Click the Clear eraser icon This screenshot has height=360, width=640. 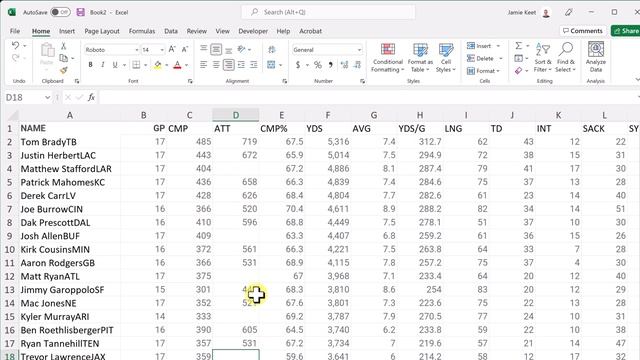pyautogui.click(x=518, y=71)
